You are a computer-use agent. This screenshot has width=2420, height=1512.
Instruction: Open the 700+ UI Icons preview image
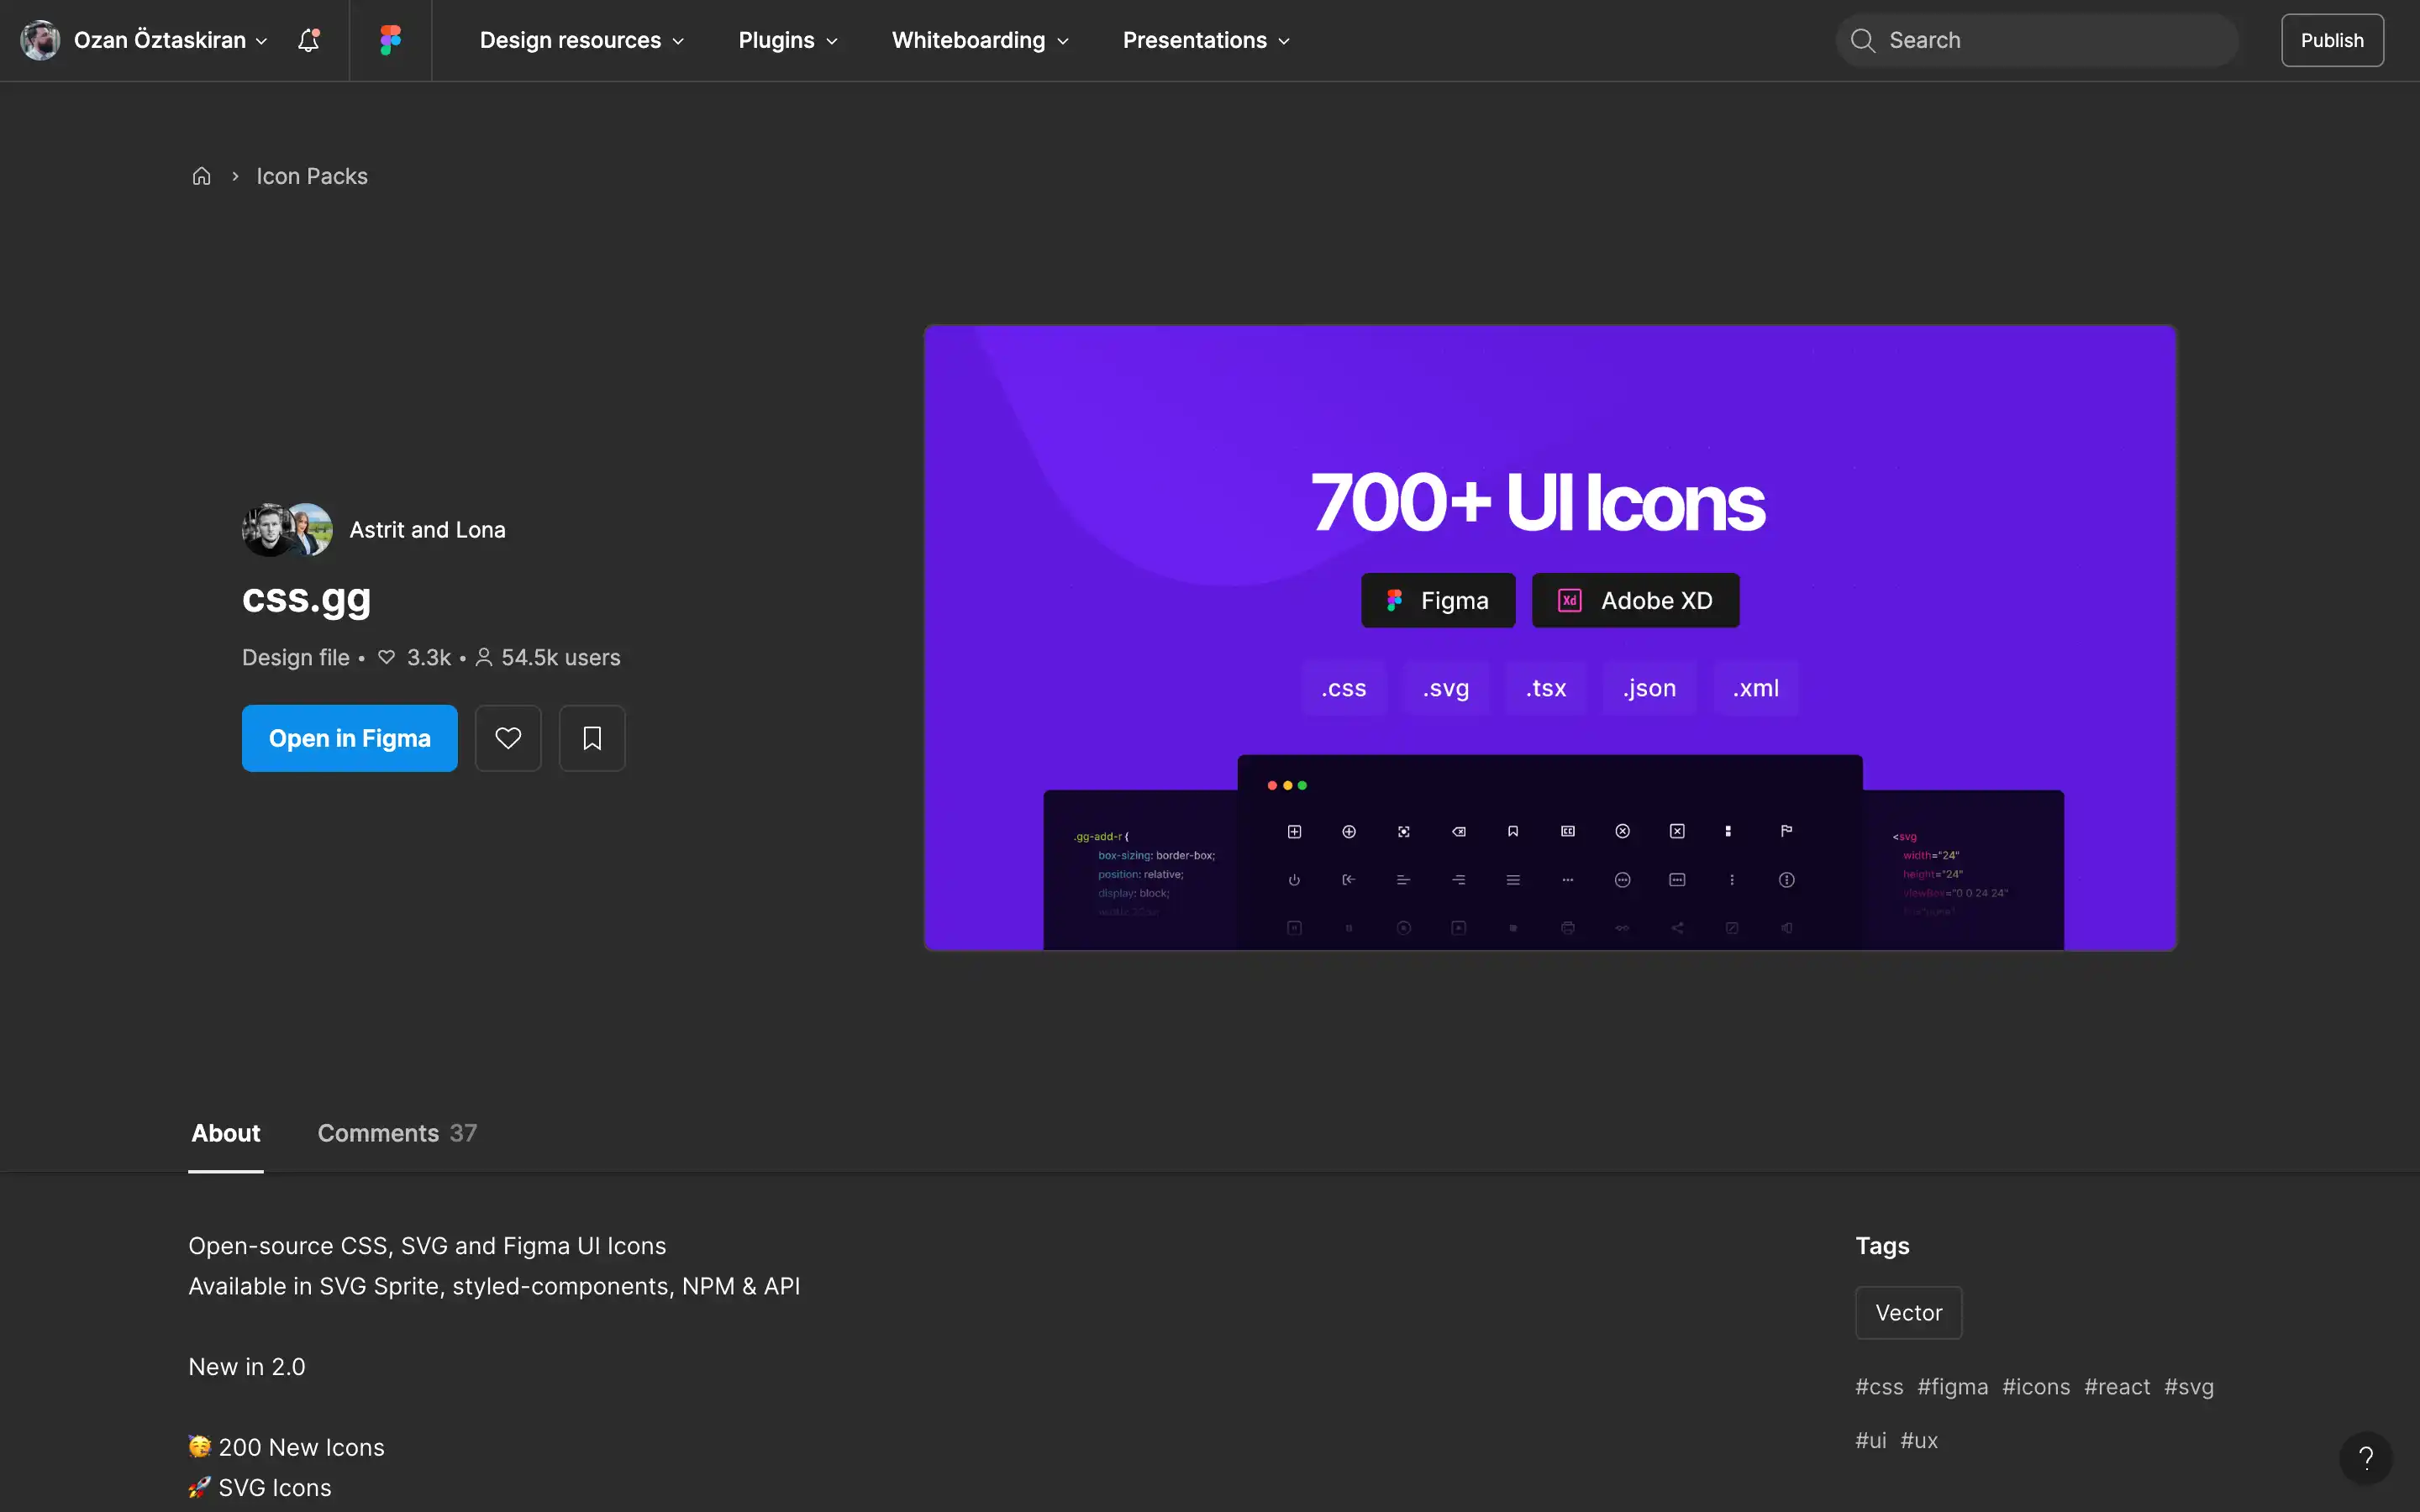pyautogui.click(x=1550, y=637)
